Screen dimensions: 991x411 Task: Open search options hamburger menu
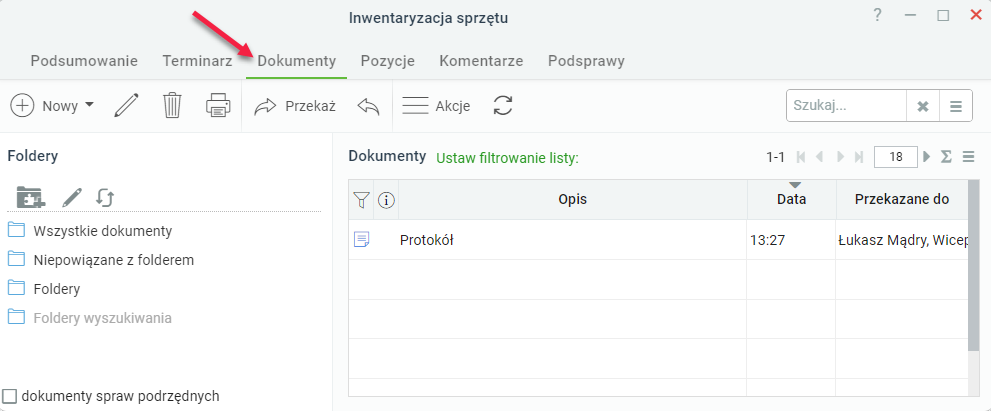click(956, 106)
